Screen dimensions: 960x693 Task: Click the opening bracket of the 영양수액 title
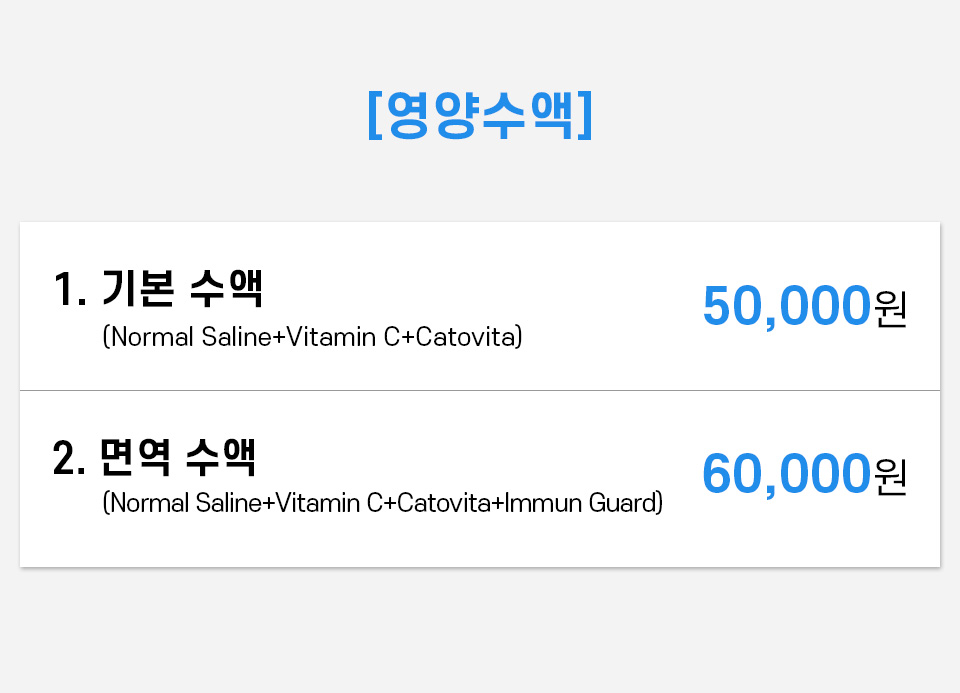click(374, 117)
